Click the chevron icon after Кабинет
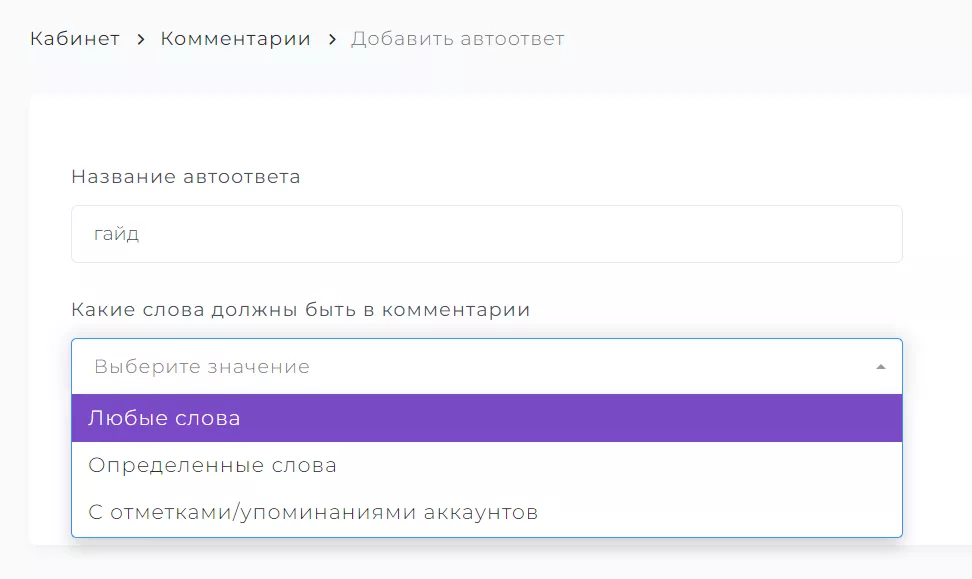Image resolution: width=972 pixels, height=579 pixels. (141, 39)
